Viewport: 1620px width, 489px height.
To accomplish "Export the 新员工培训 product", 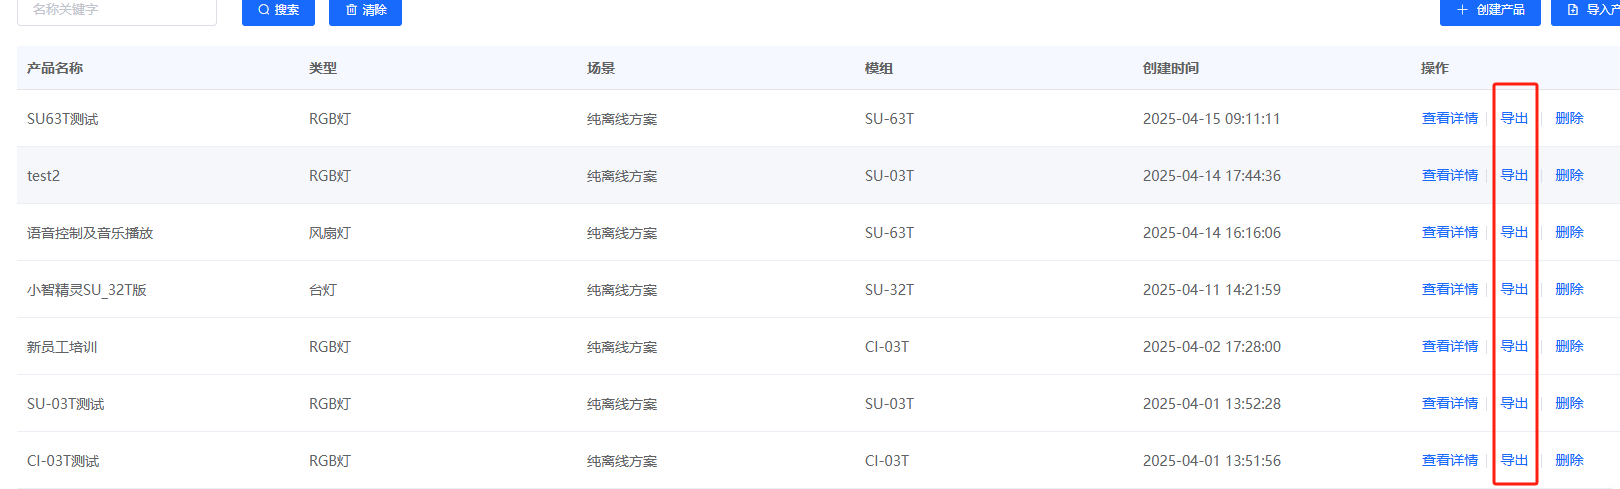I will (x=1514, y=346).
